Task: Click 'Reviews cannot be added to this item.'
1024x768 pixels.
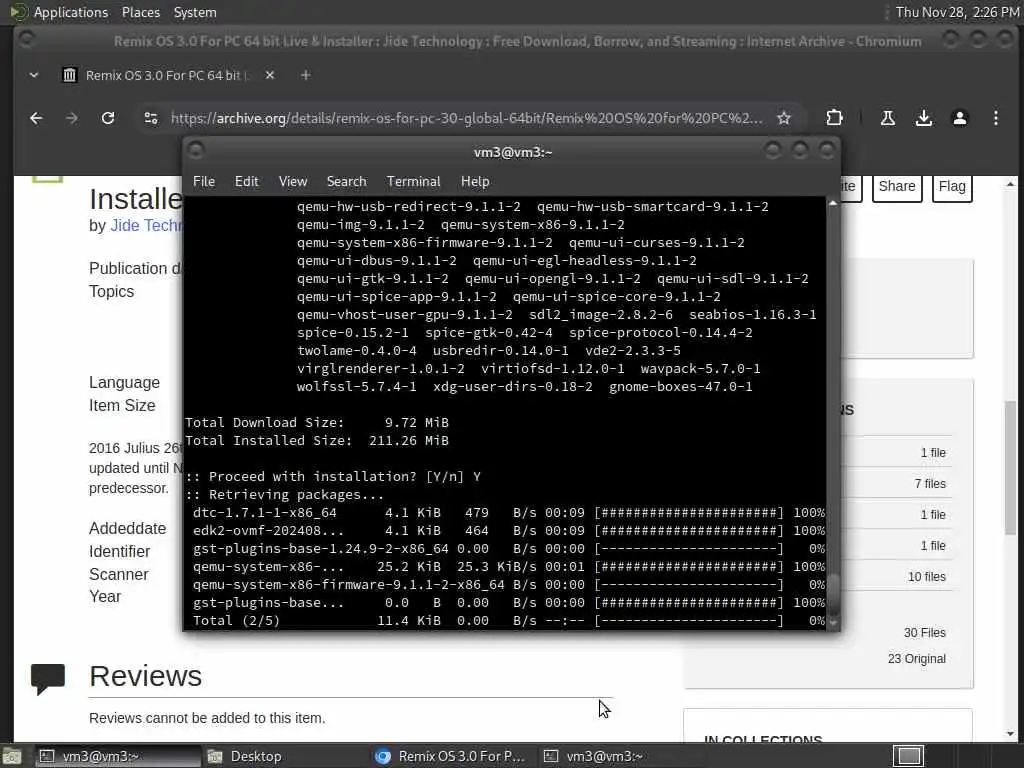Action: pos(207,718)
